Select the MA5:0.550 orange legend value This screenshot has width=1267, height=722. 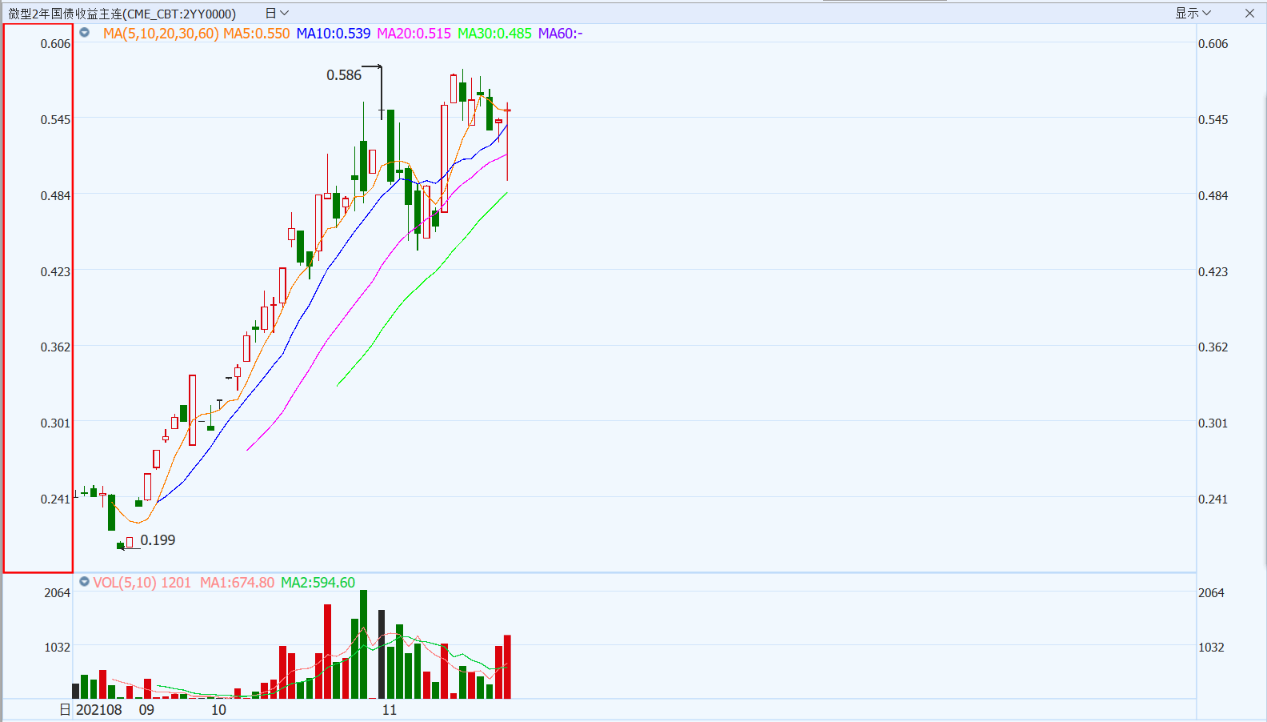tap(256, 33)
